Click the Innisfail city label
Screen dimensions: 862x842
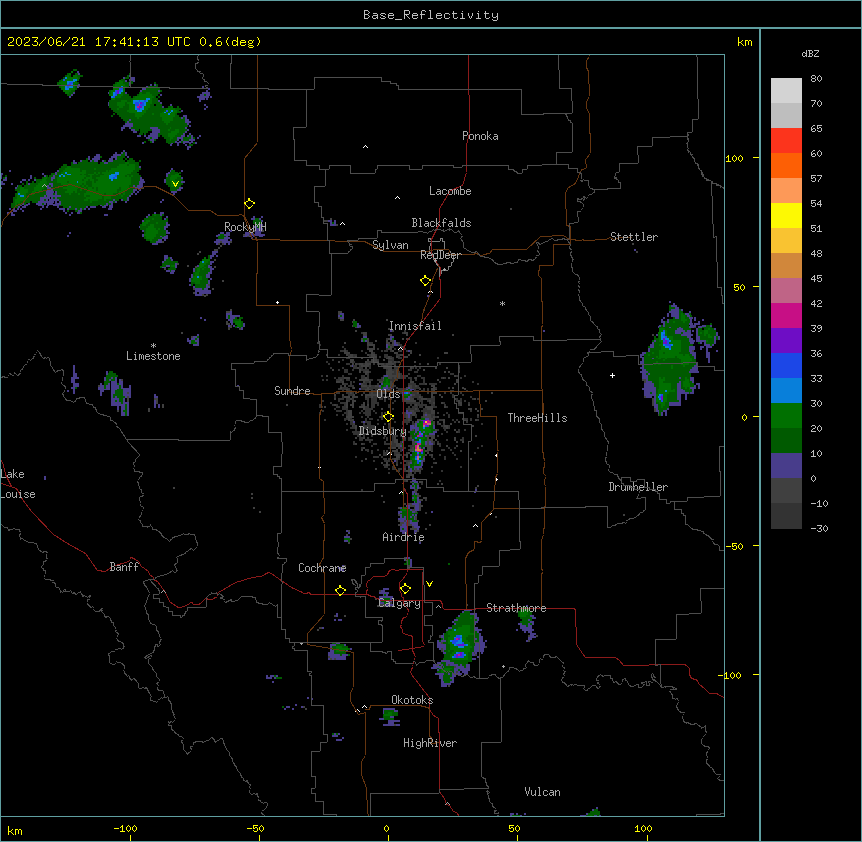click(415, 326)
